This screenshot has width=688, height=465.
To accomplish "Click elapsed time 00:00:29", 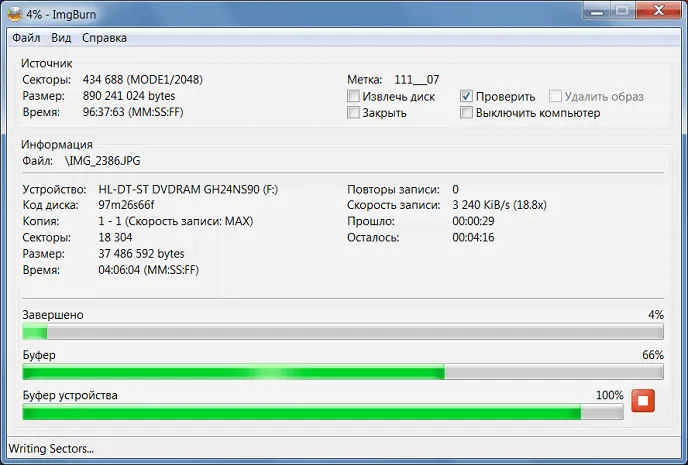I will [x=473, y=221].
